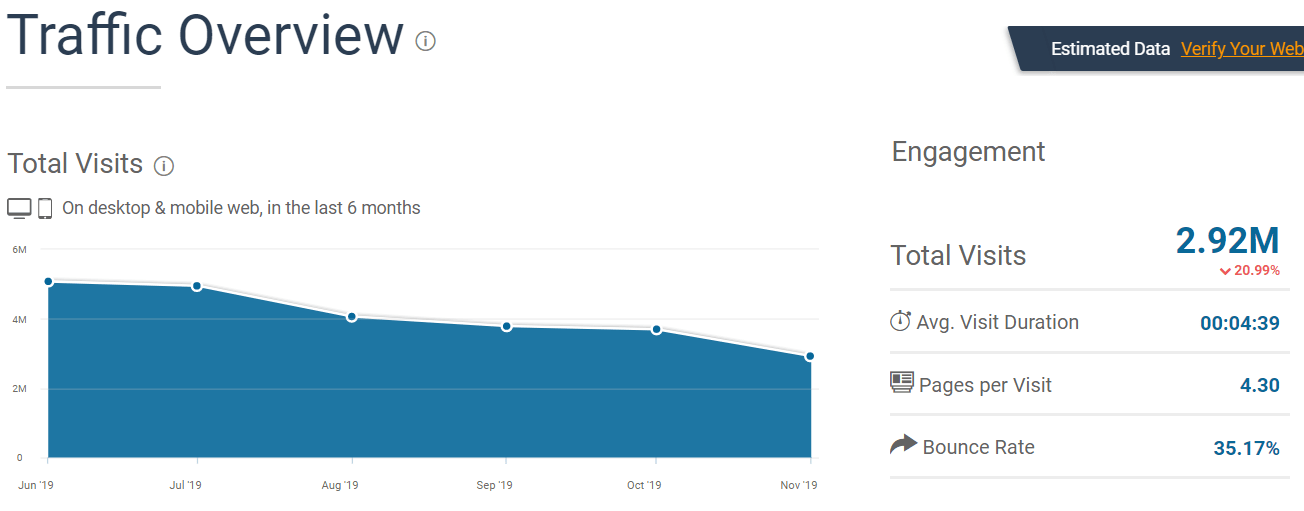The height and width of the screenshot is (511, 1304).
Task: Select the Jun '19 data point on chart
Action: (48, 282)
